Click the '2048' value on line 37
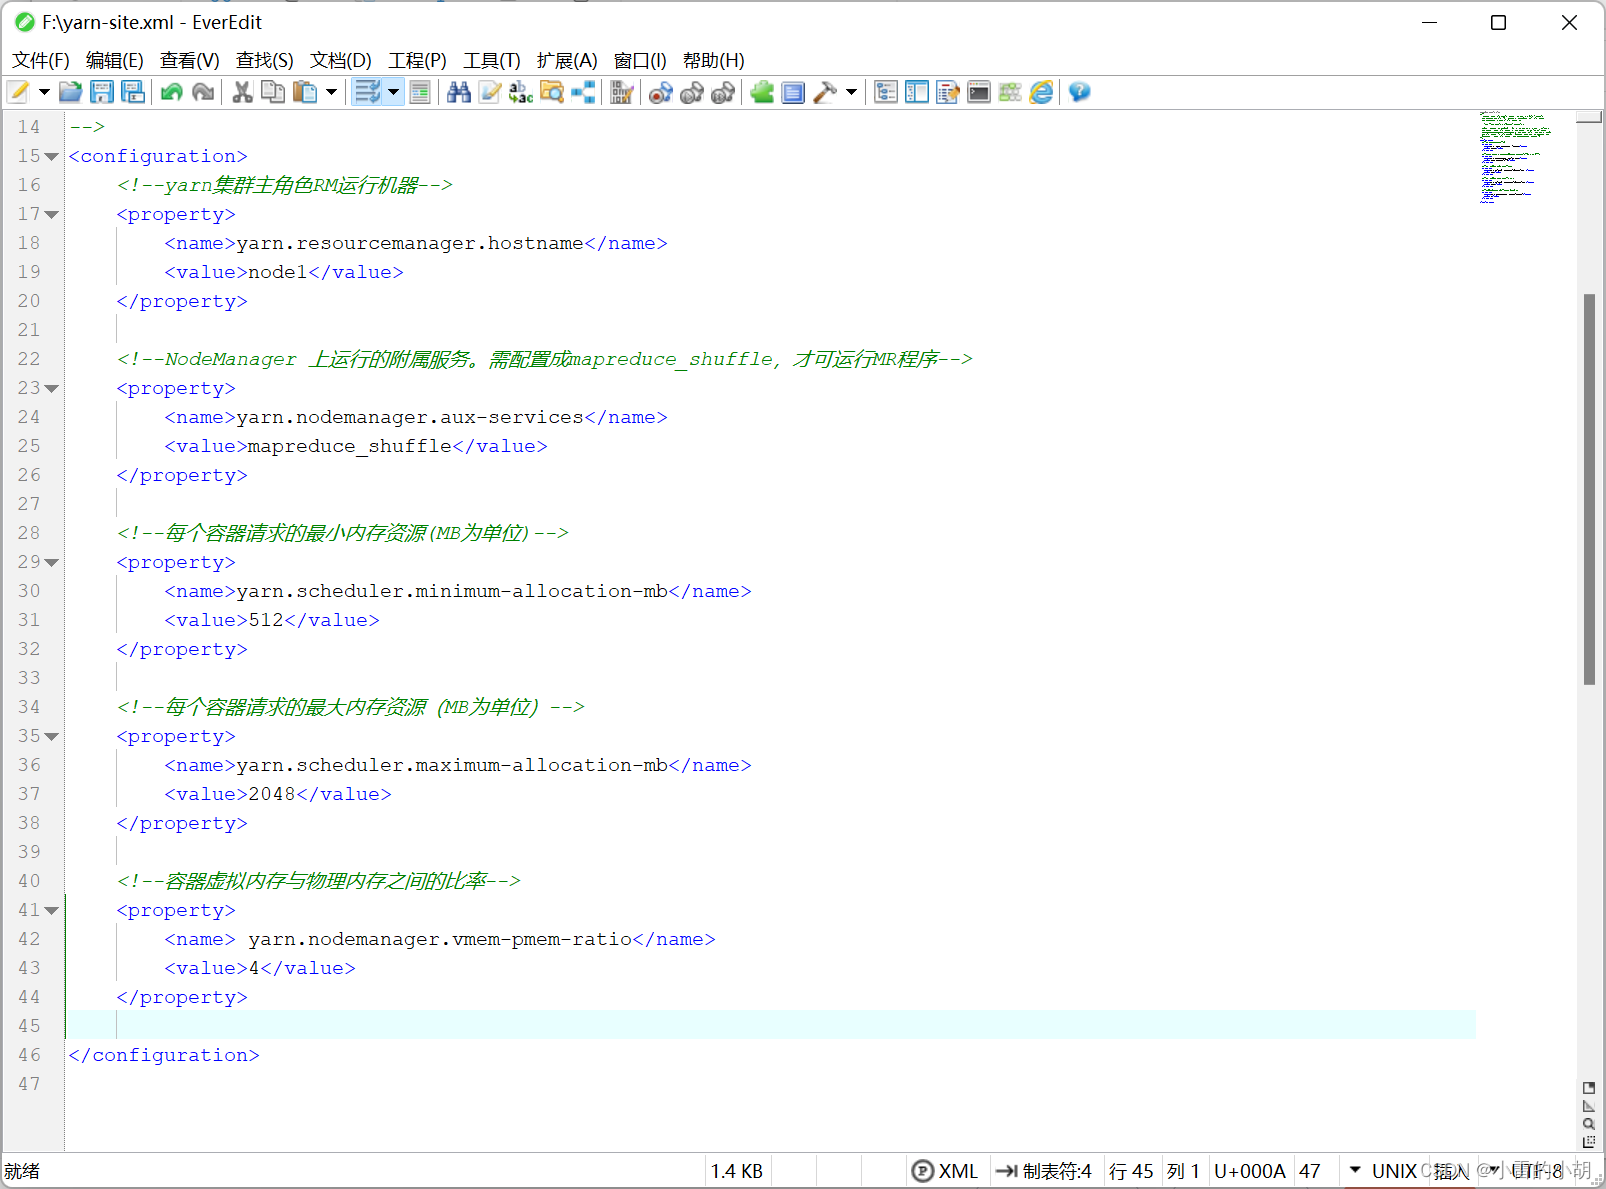1606x1189 pixels. 272,794
